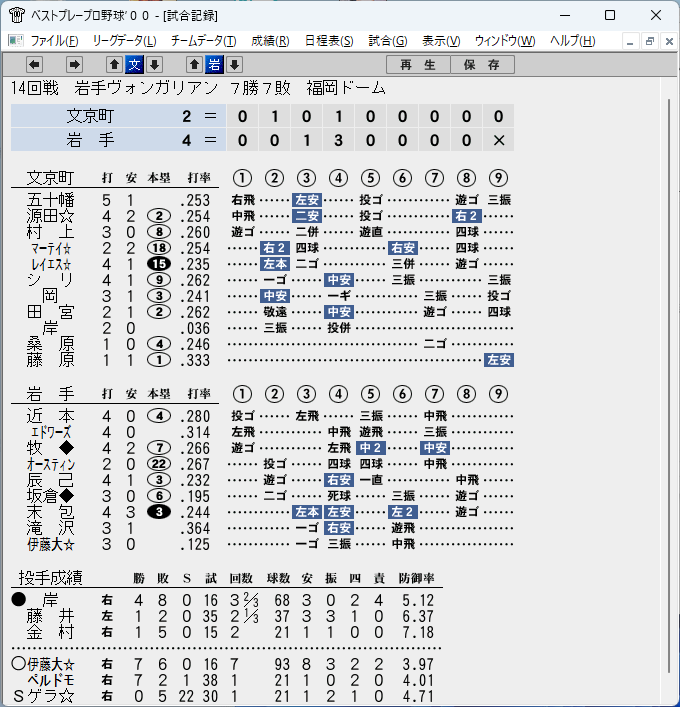
Task: Click the 保存 save button
Action: pyautogui.click(x=482, y=65)
